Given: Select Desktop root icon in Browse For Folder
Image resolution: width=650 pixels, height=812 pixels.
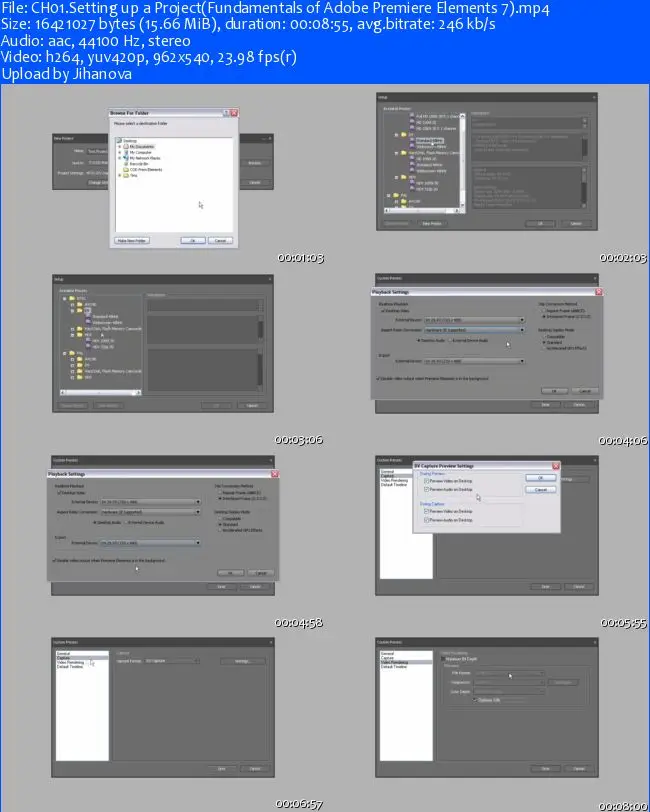Looking at the screenshot, I should (x=120, y=141).
